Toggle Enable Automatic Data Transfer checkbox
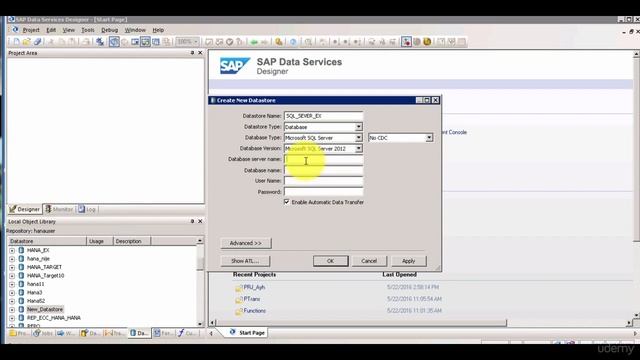 [x=287, y=202]
